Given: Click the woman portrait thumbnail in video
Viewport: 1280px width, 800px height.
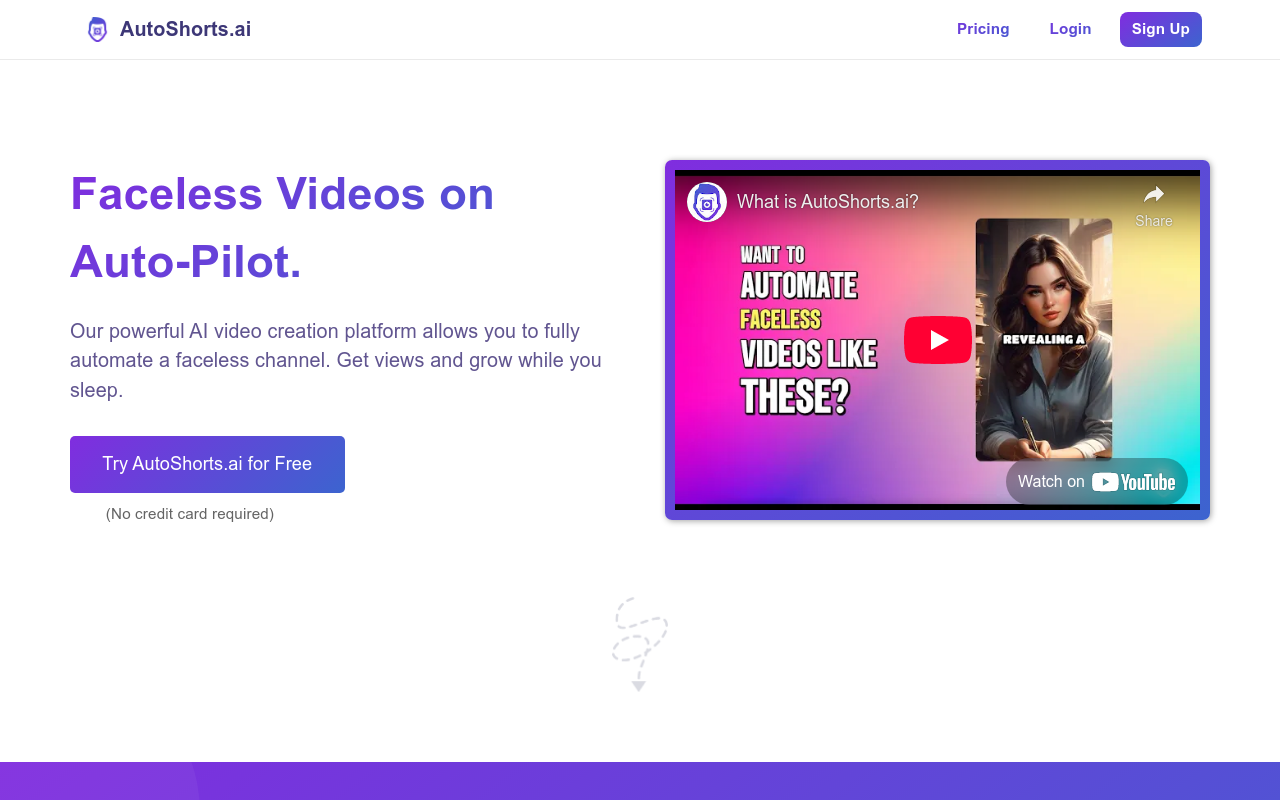Looking at the screenshot, I should pos(1044,339).
